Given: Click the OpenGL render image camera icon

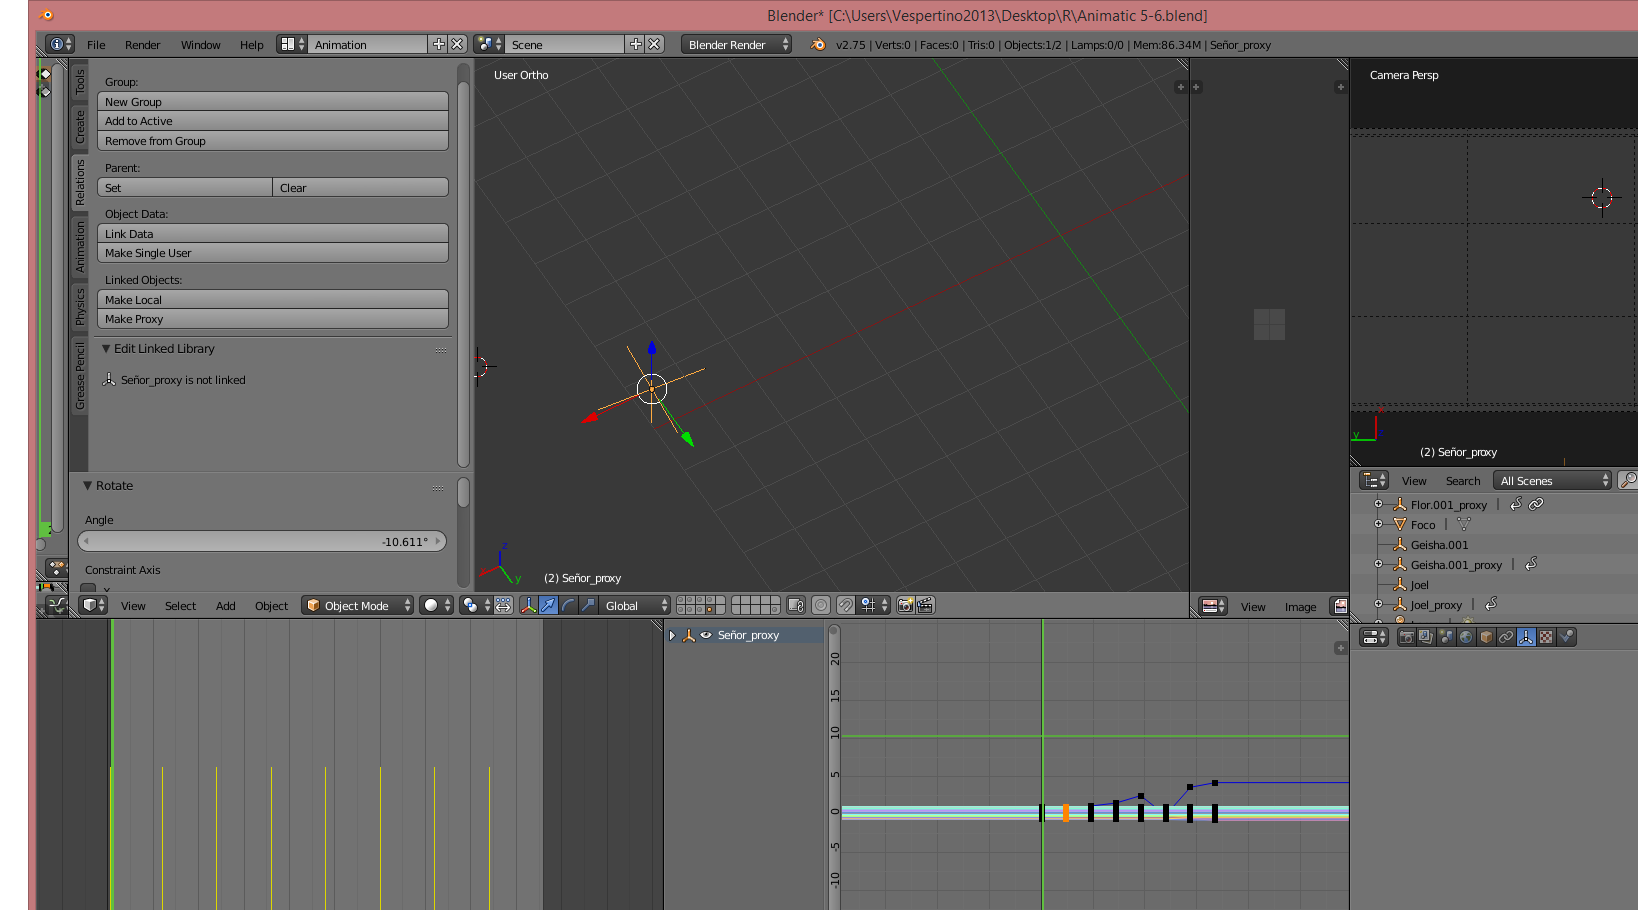Looking at the screenshot, I should [x=905, y=606].
